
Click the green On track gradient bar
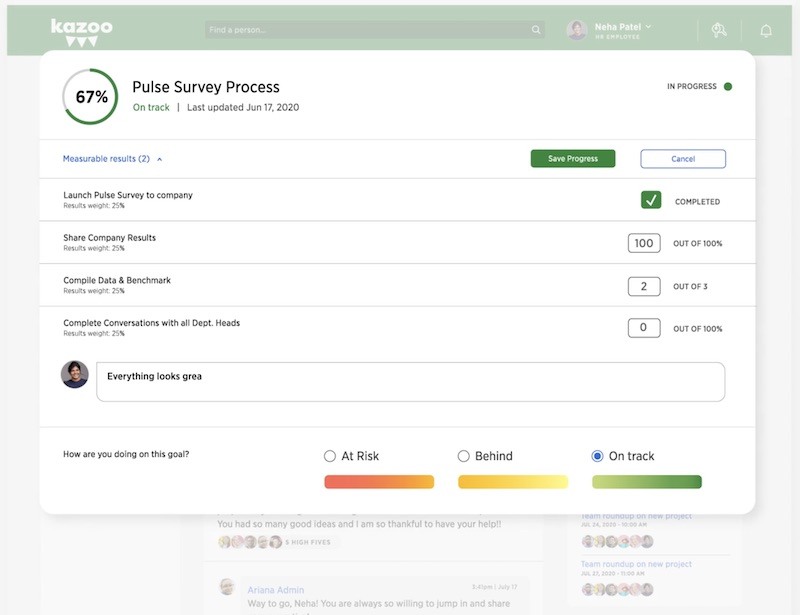tap(646, 481)
